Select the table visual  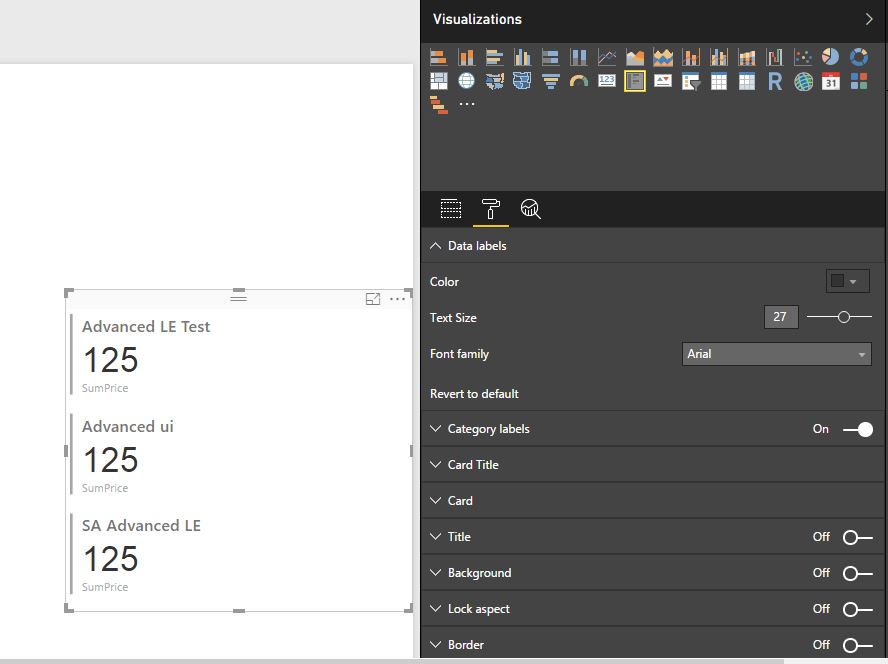(x=719, y=82)
